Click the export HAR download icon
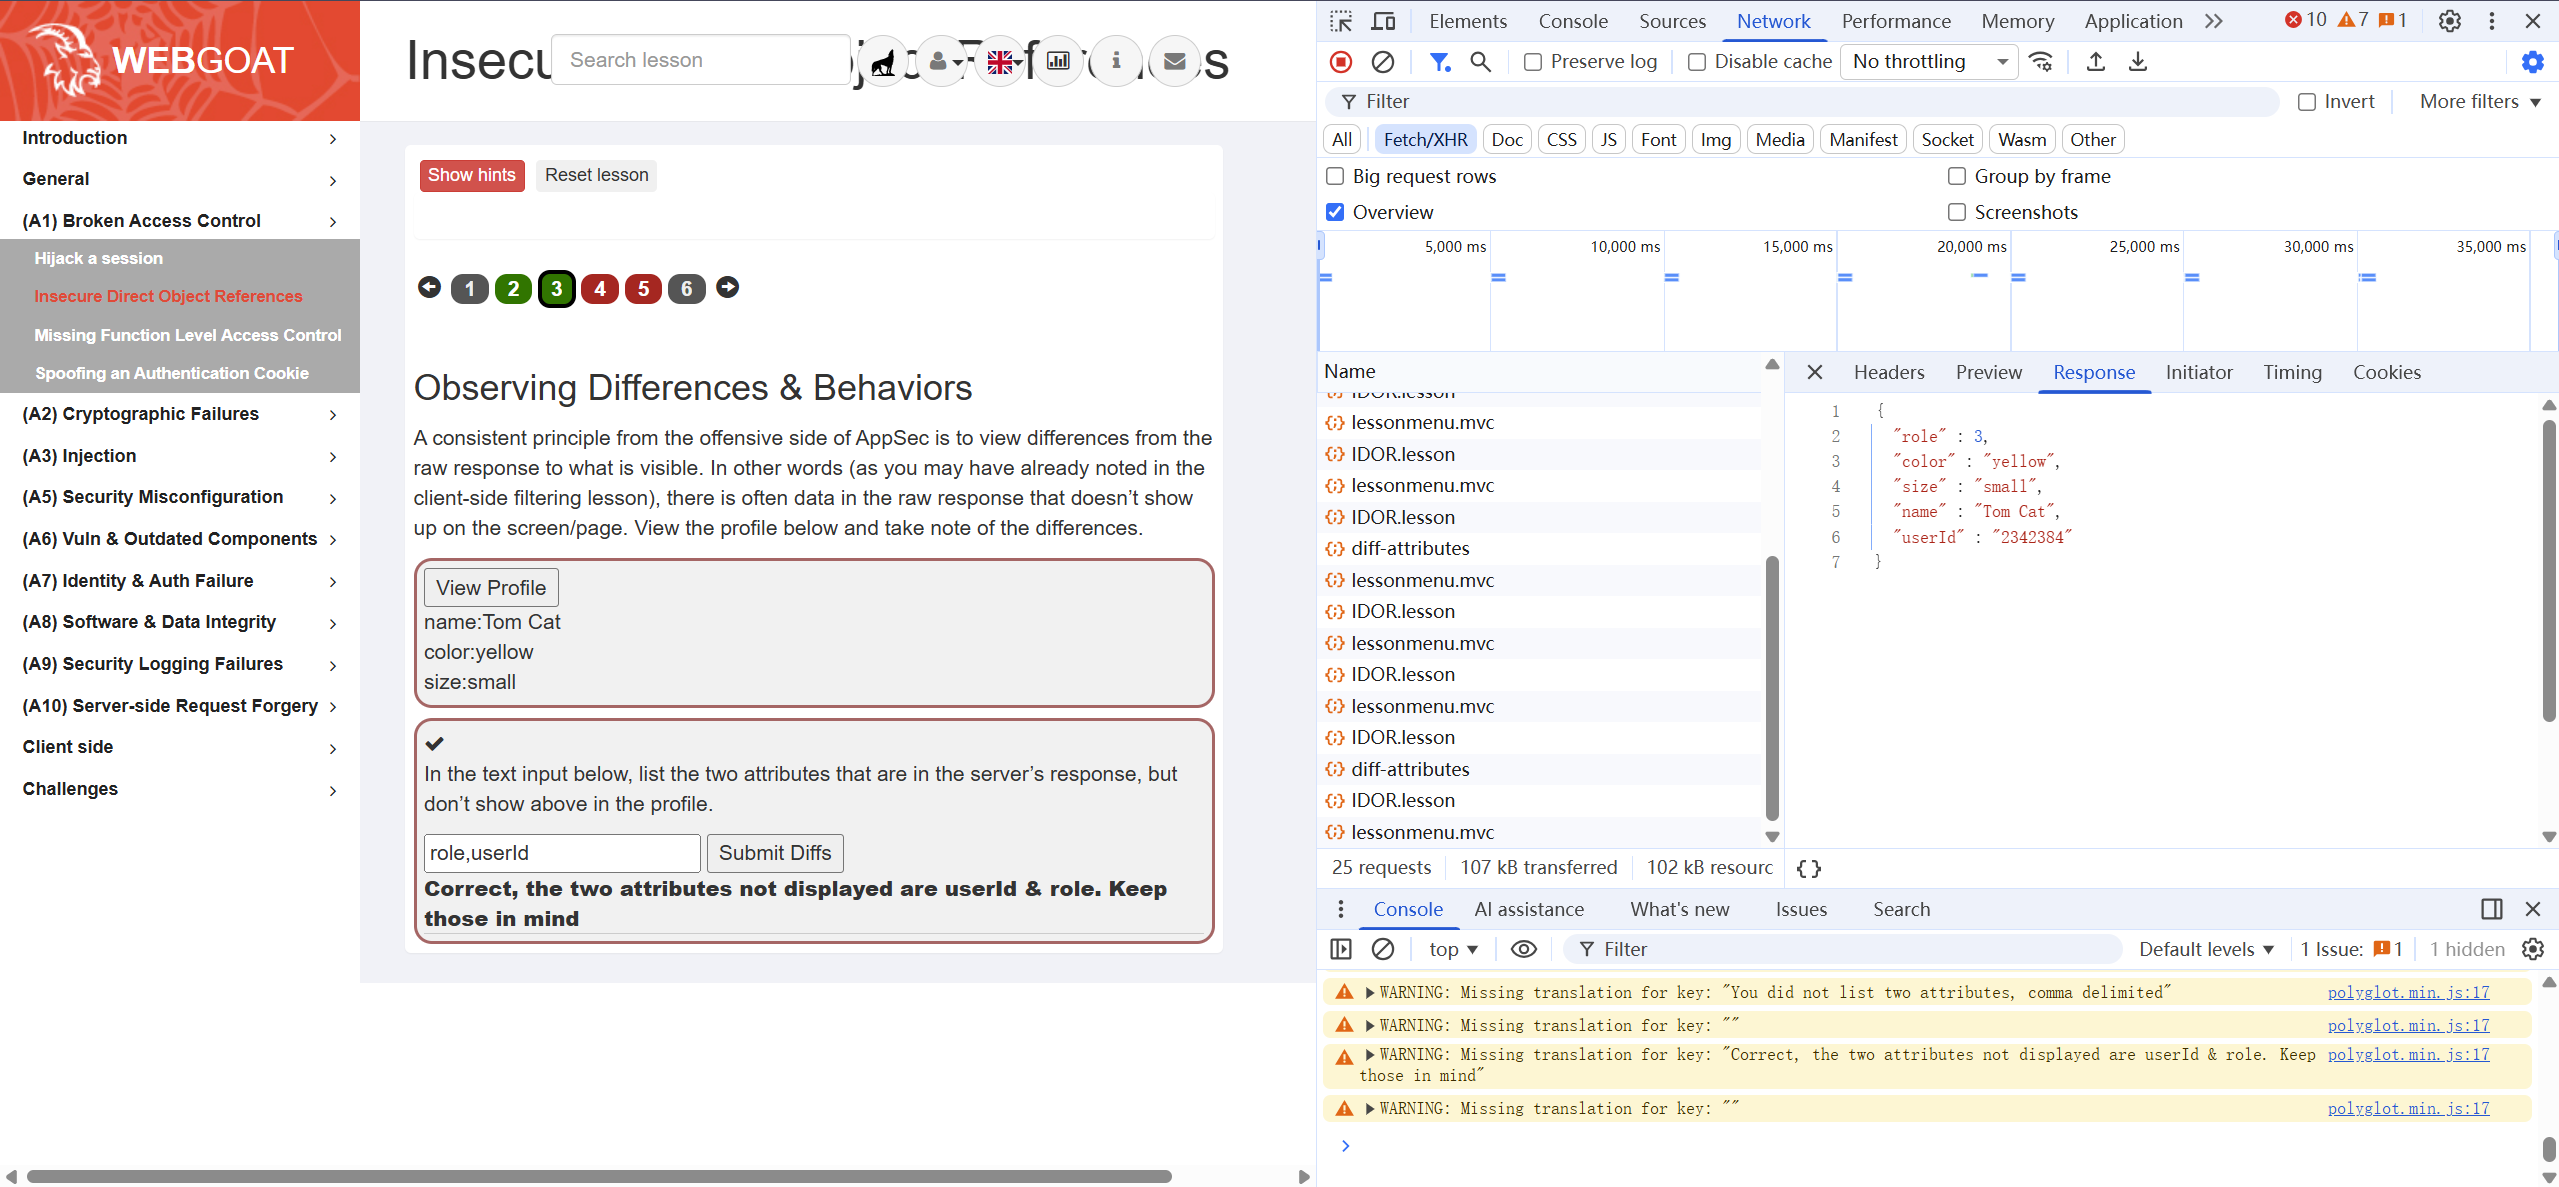 [x=2137, y=62]
